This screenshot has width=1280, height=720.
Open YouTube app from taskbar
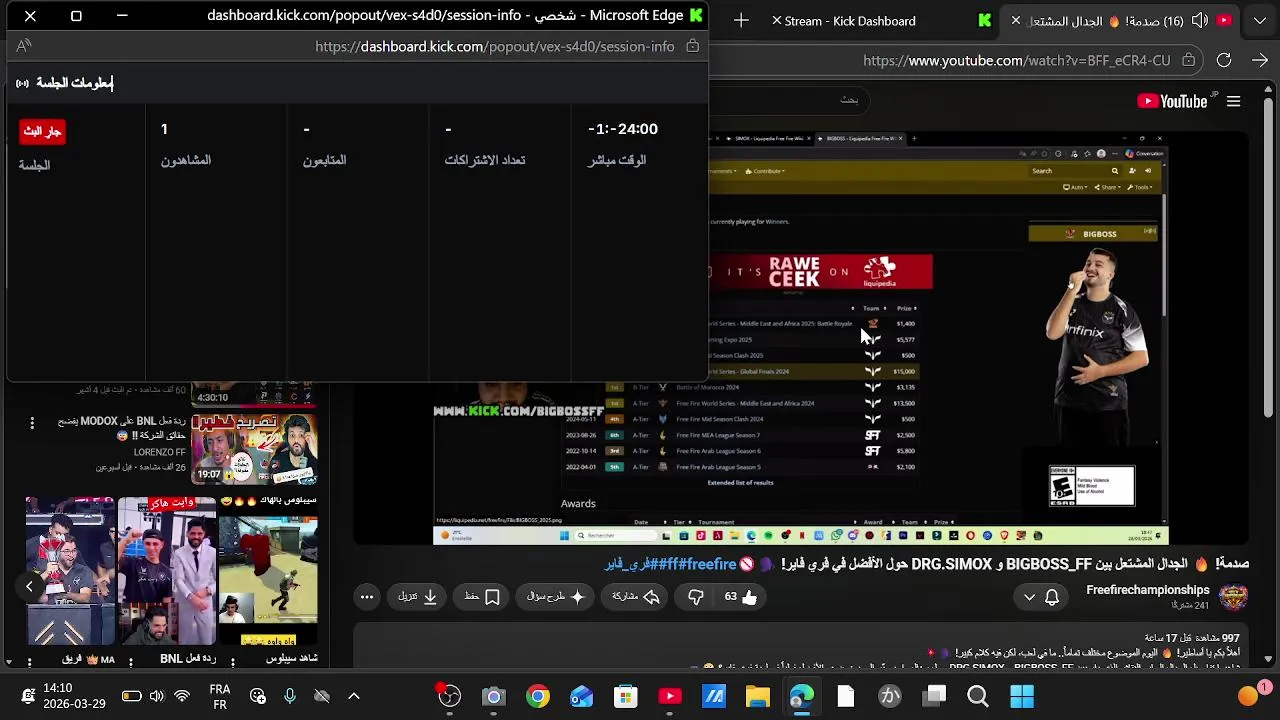[x=670, y=696]
